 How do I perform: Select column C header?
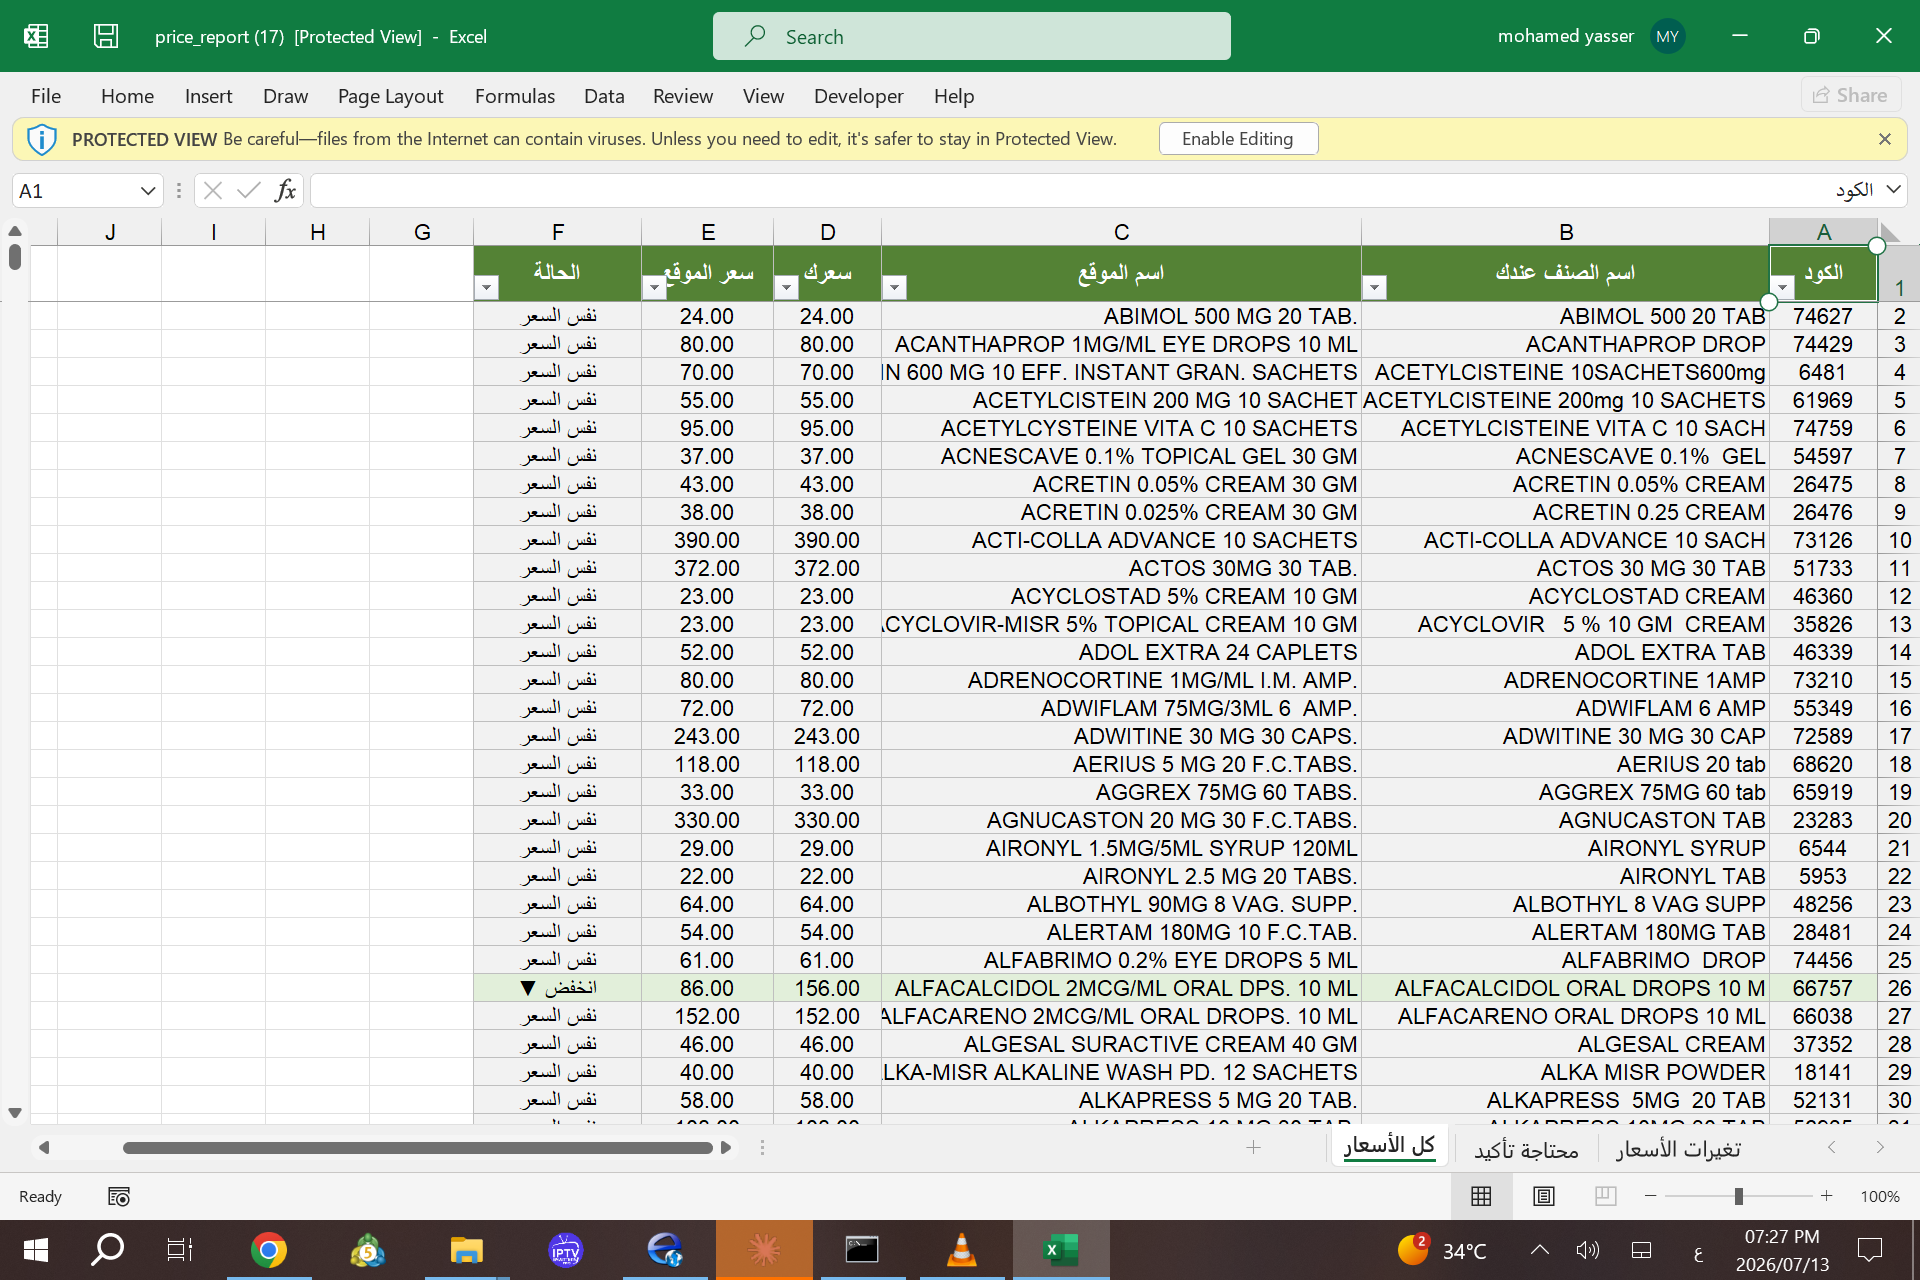tap(1121, 233)
